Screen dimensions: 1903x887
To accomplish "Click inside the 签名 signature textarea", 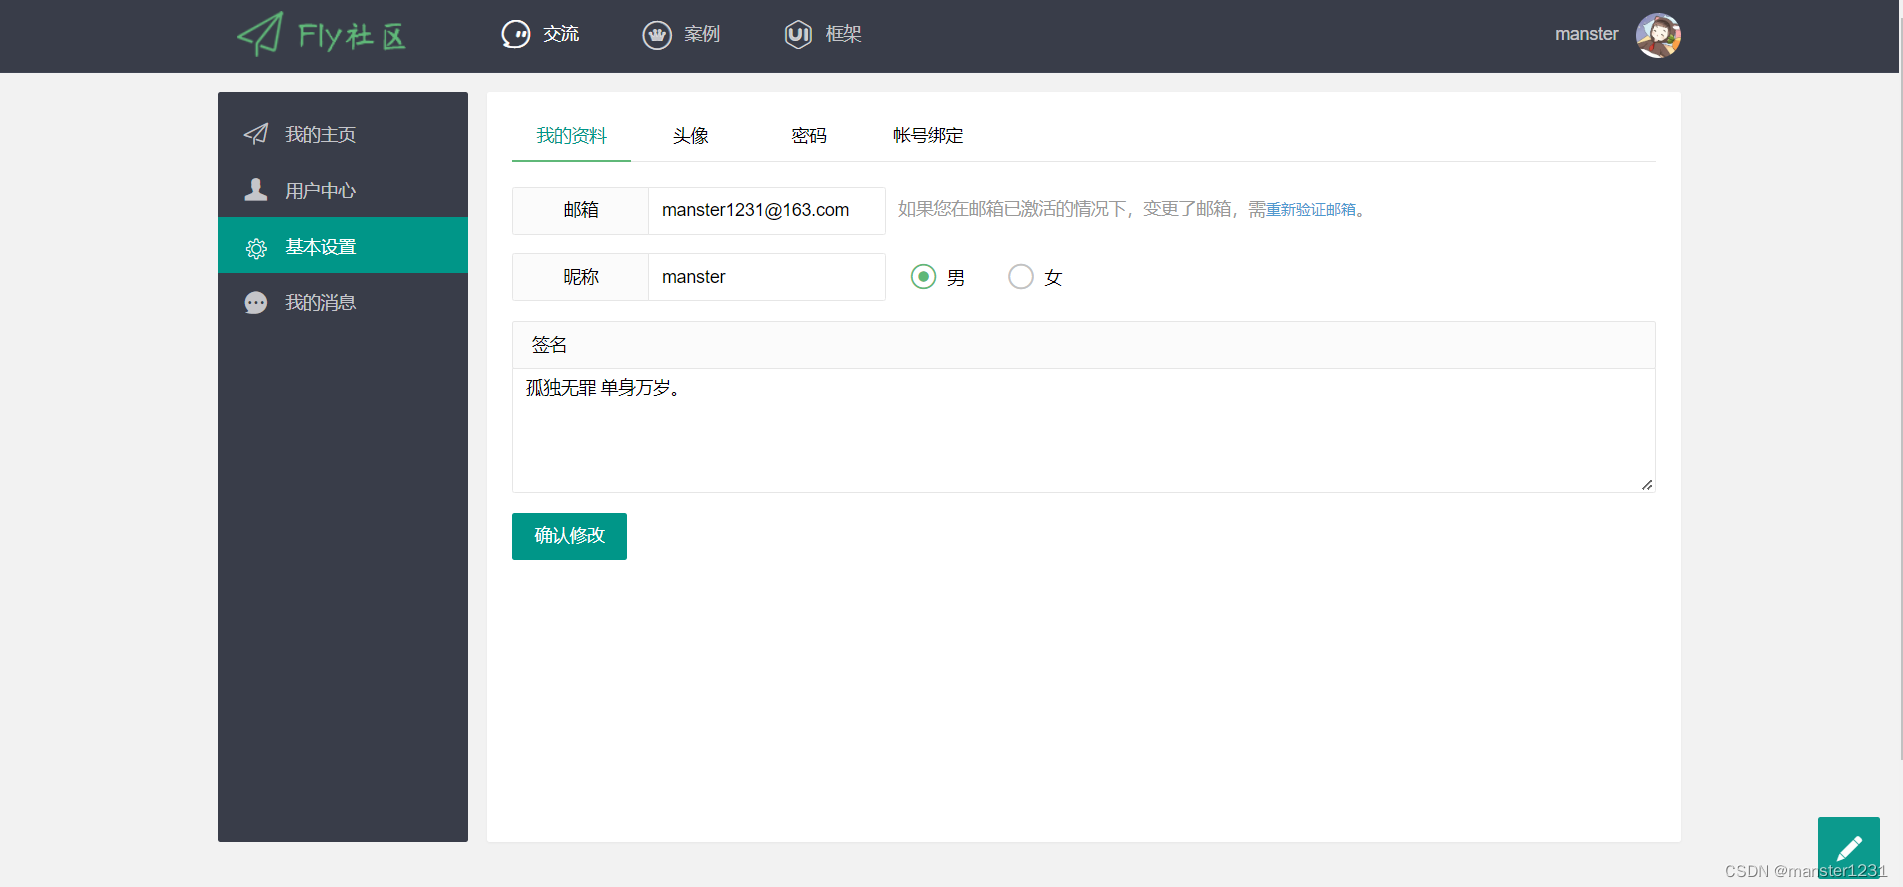I will click(x=1084, y=430).
